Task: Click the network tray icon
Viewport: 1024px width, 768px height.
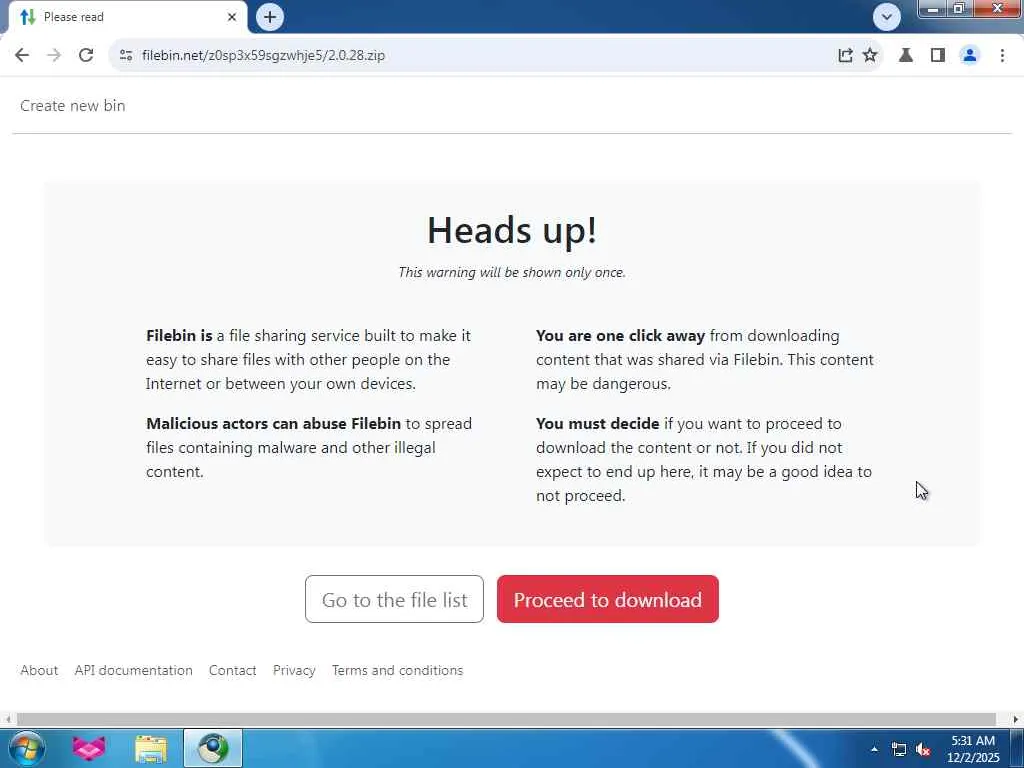Action: [x=899, y=750]
